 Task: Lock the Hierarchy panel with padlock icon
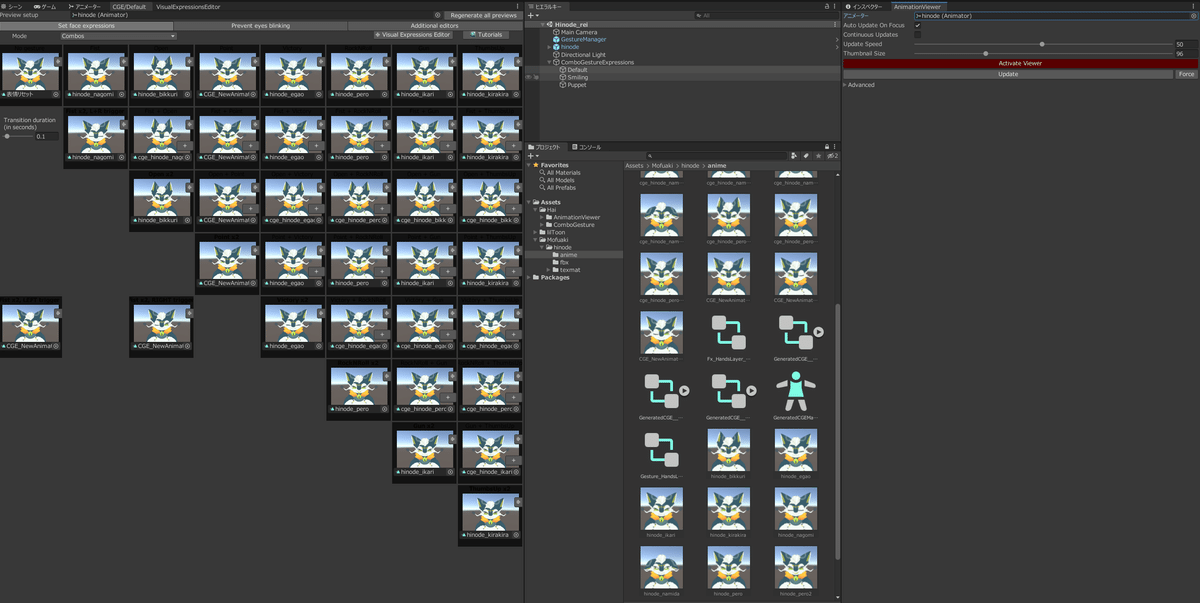(826, 6)
